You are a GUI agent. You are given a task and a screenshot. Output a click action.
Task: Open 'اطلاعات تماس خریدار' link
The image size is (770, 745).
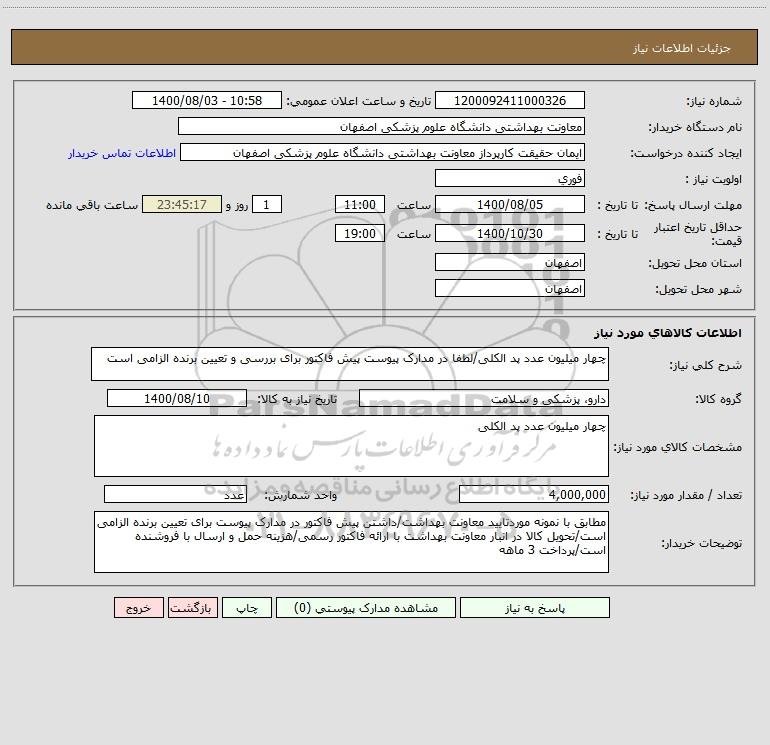[122, 153]
